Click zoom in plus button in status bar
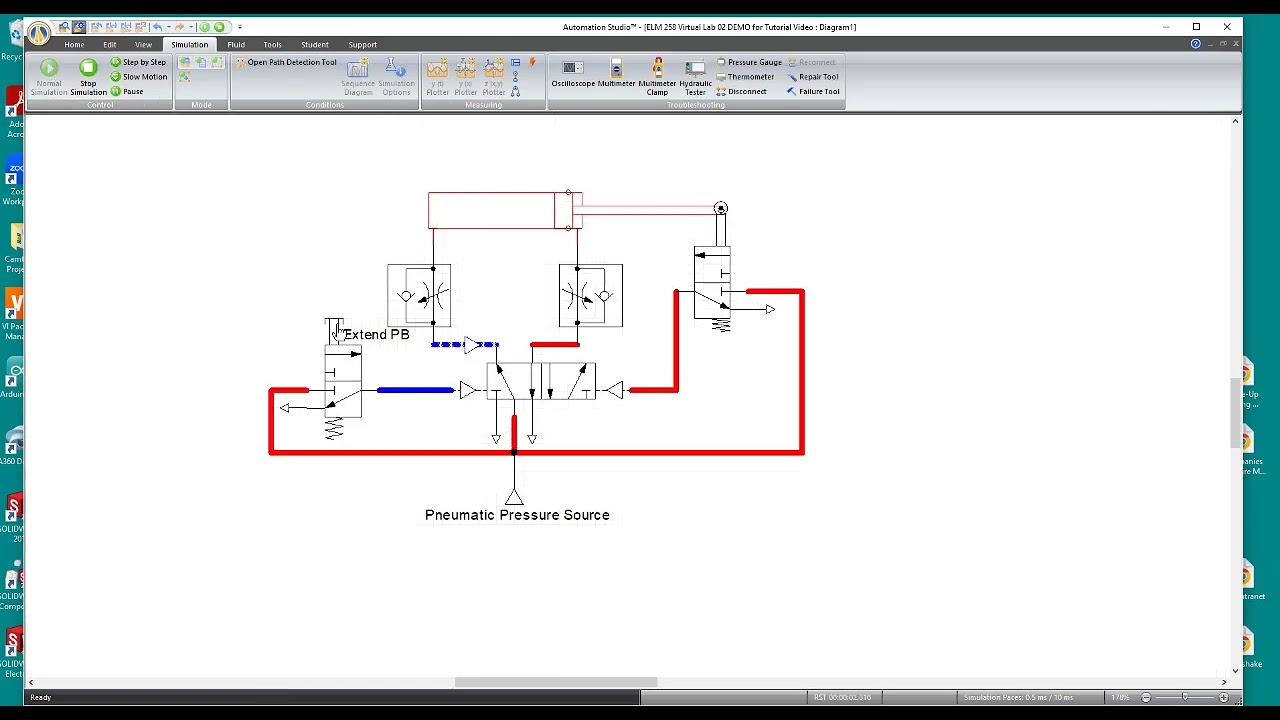Image resolution: width=1280 pixels, height=720 pixels. coord(1223,697)
